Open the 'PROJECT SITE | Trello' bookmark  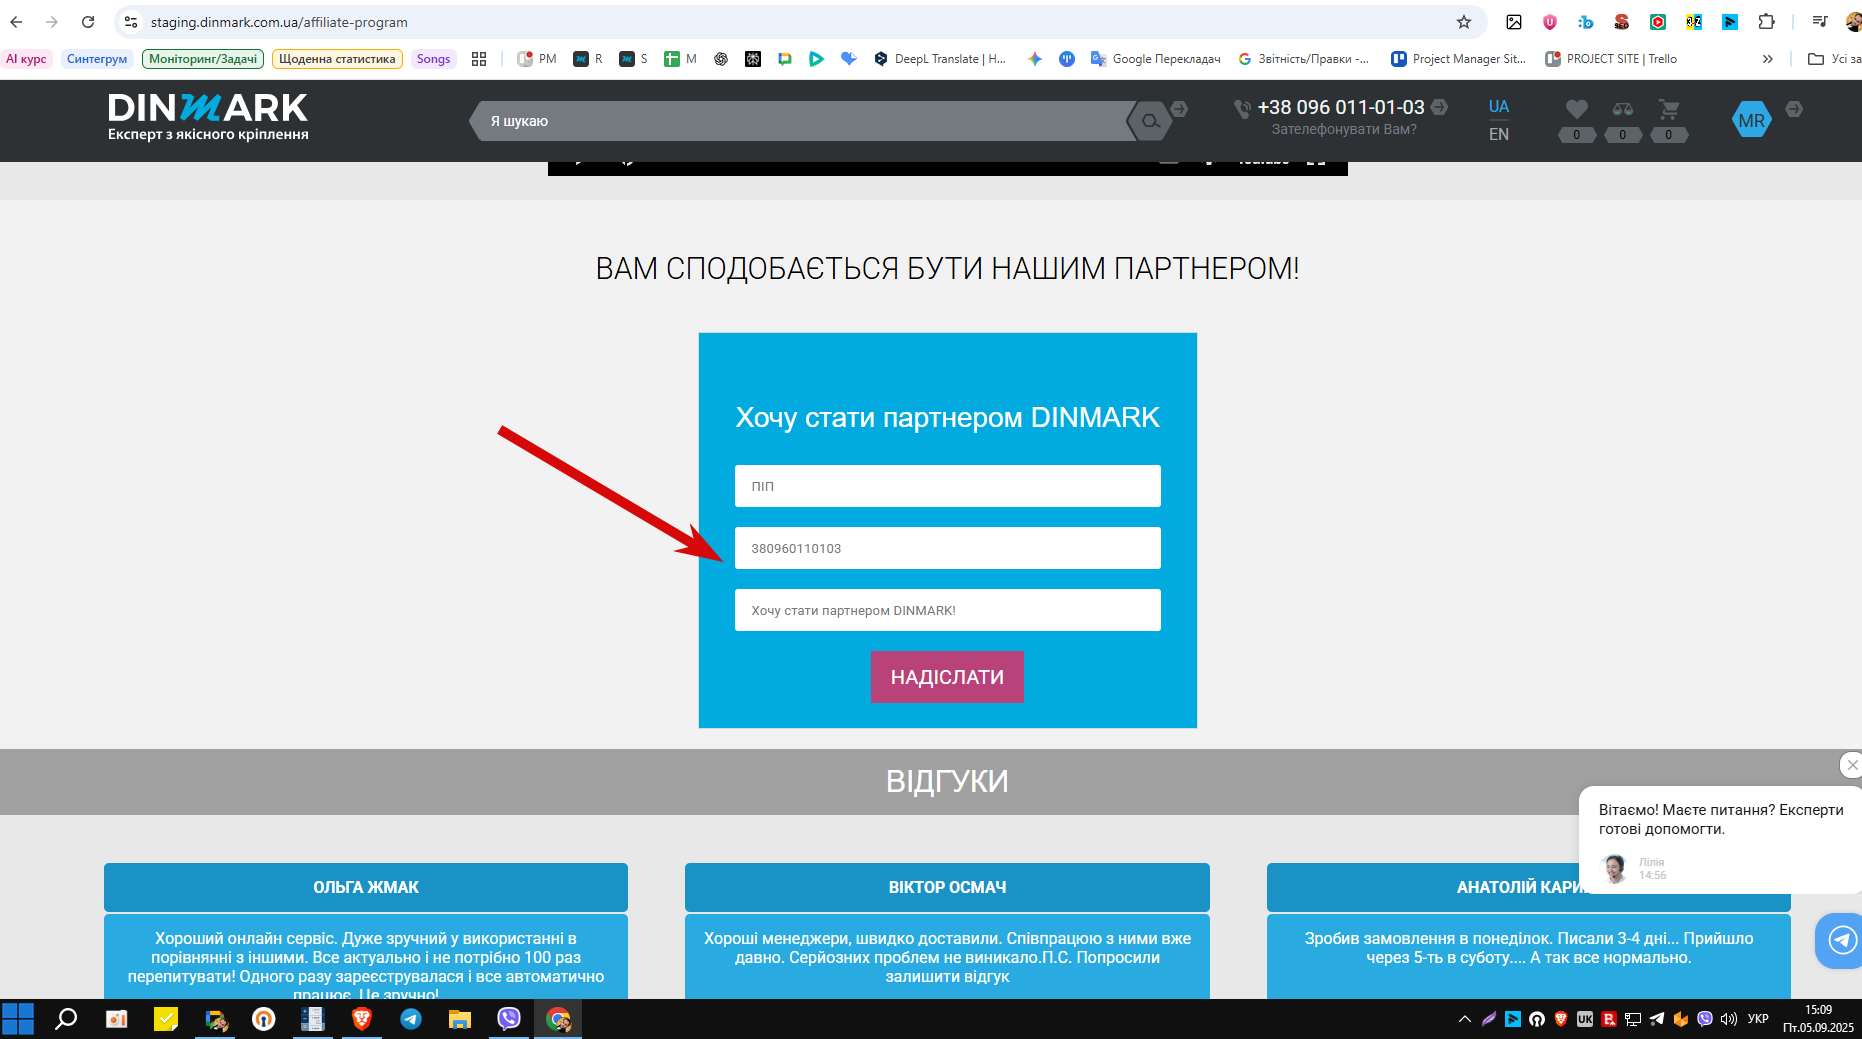coord(1612,59)
